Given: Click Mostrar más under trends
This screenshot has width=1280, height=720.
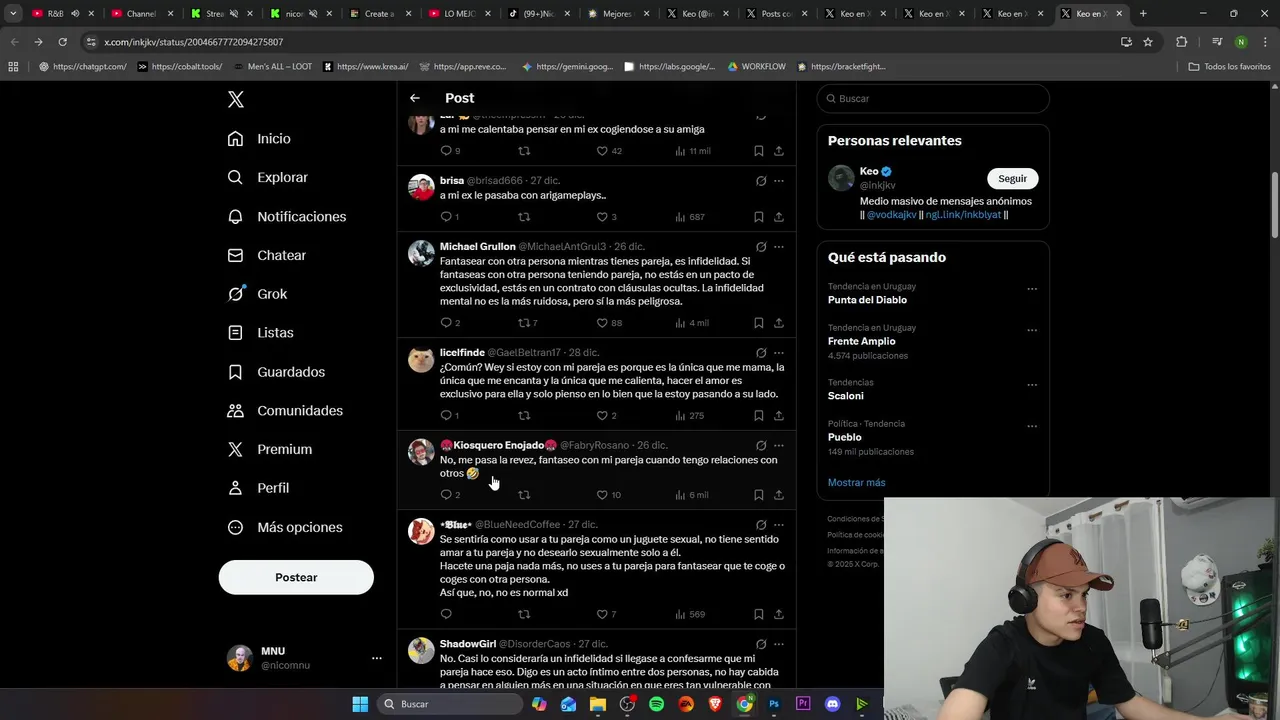Looking at the screenshot, I should click(x=856, y=482).
